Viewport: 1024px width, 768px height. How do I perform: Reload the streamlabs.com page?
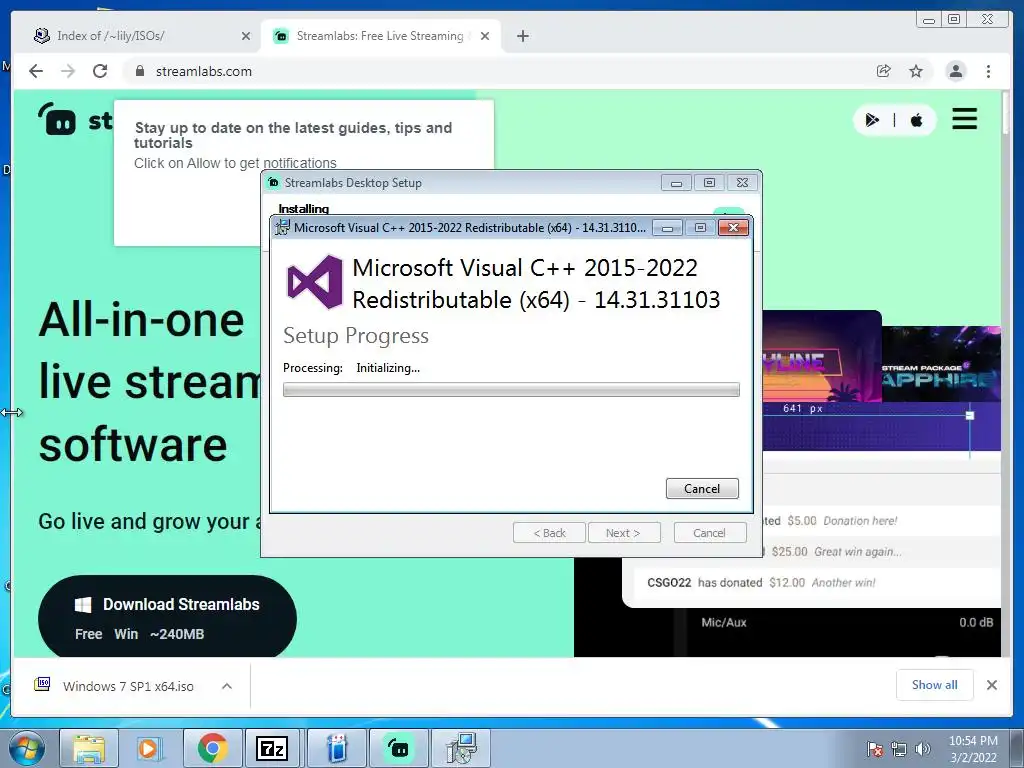click(x=100, y=71)
